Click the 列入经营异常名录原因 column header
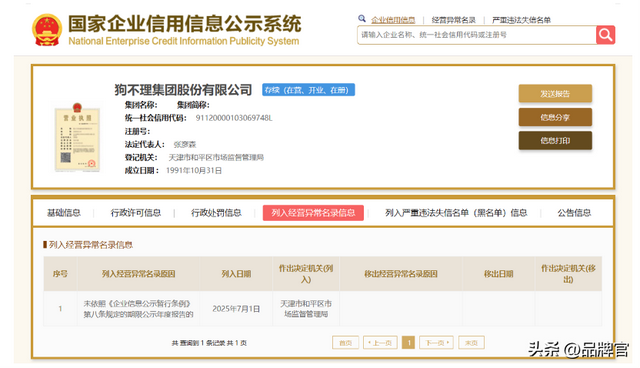The height and width of the screenshot is (368, 640). point(138,274)
